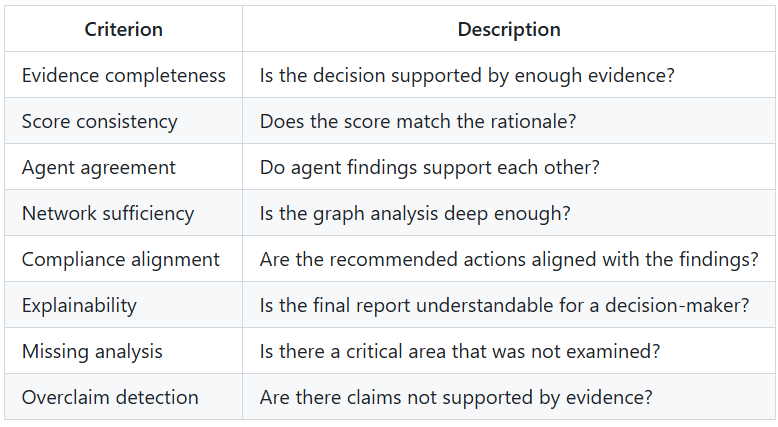This screenshot has height=427, width=778.
Task: Click text about claims not supported by evidence
Action: tap(456, 397)
